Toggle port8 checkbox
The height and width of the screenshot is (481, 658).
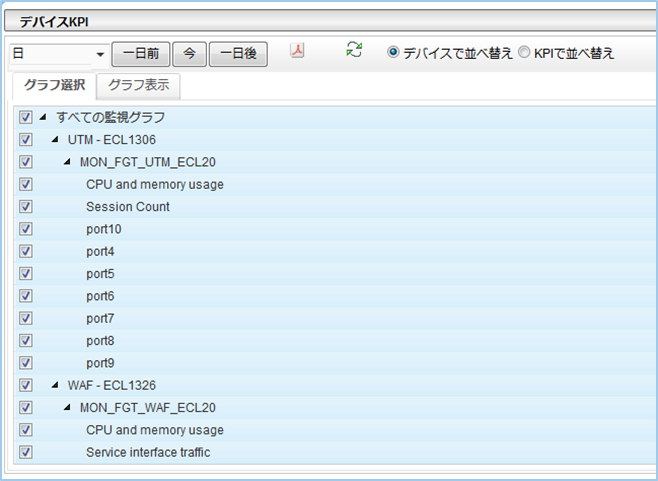pyautogui.click(x=26, y=340)
